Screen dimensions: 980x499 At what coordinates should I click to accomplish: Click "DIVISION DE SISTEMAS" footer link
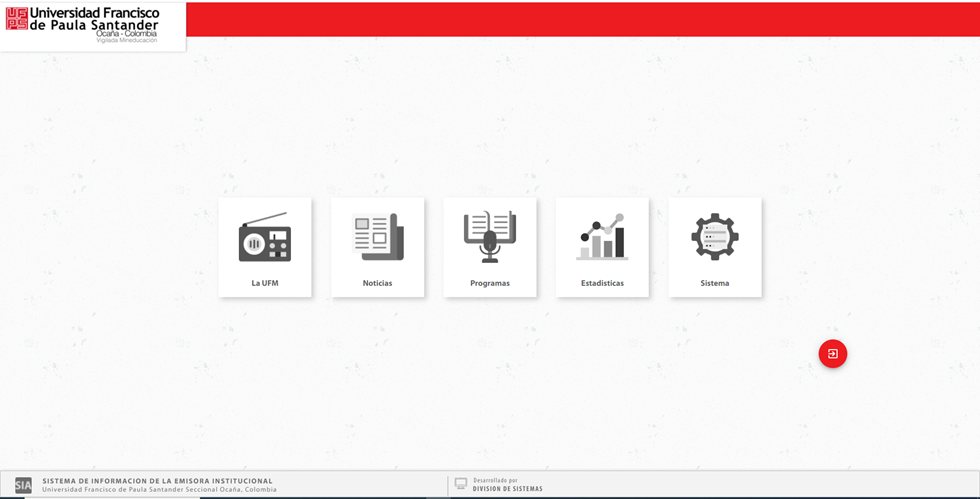pyautogui.click(x=508, y=489)
